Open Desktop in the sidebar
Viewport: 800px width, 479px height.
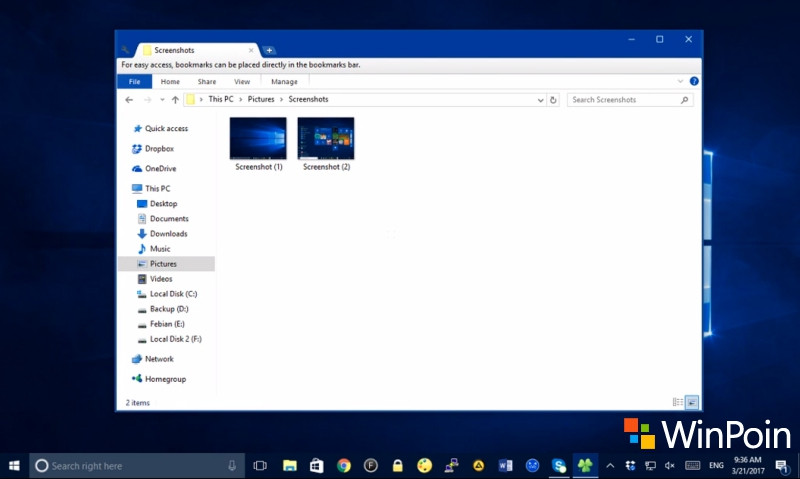(157, 204)
